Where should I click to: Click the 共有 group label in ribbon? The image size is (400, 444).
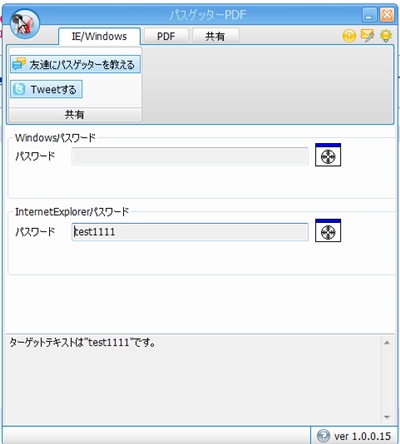(75, 114)
